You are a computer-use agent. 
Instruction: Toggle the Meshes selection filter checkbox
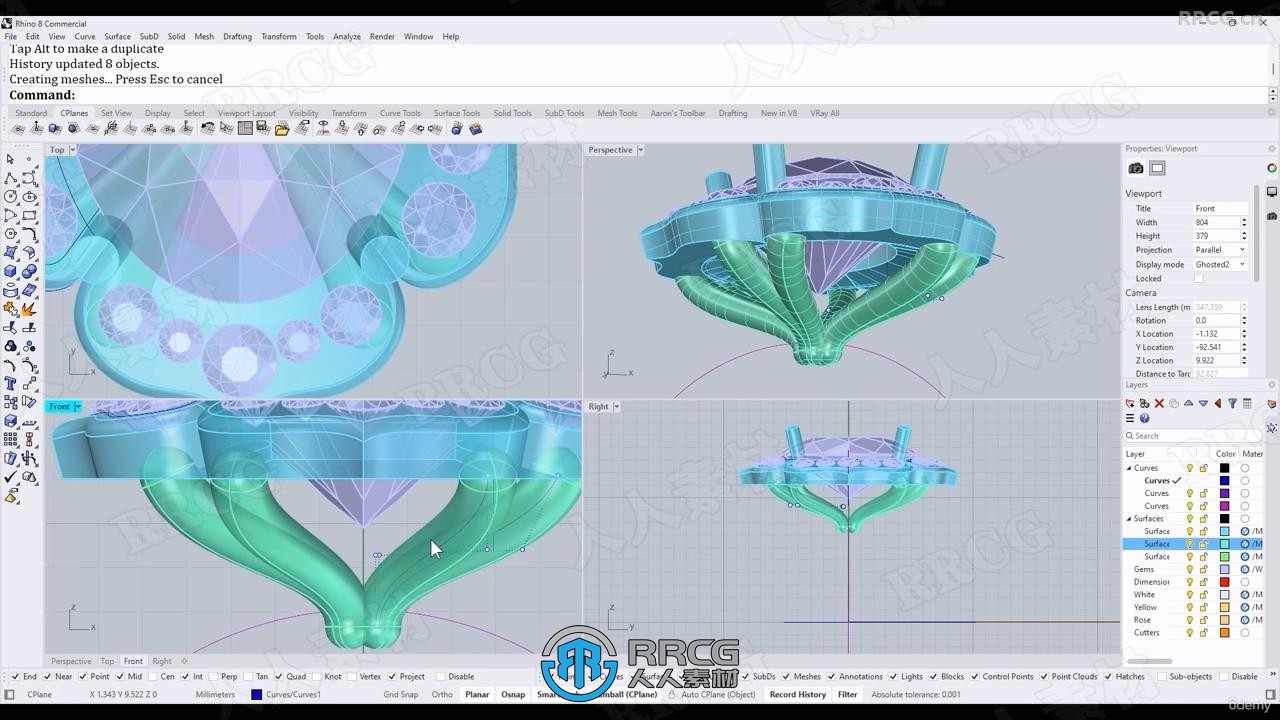tap(786, 676)
